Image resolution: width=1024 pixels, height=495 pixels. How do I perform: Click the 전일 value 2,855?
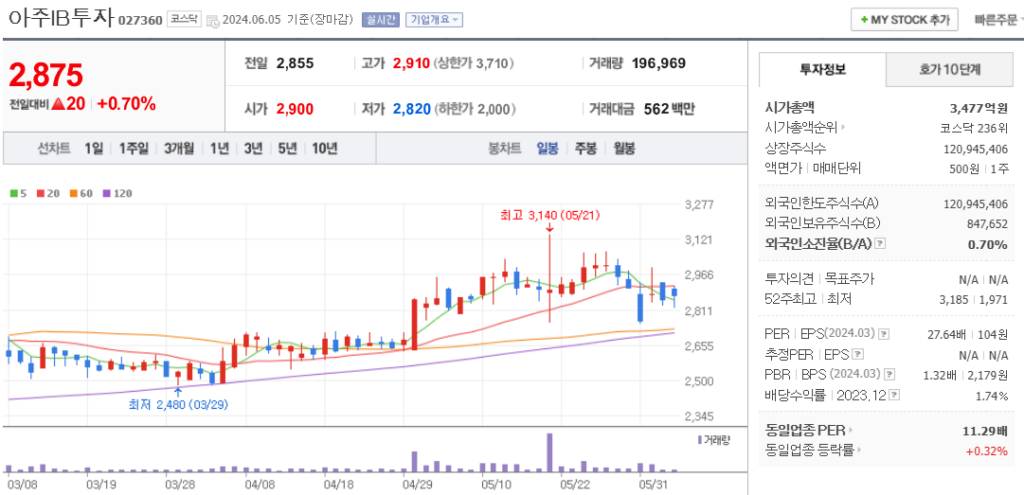295,63
